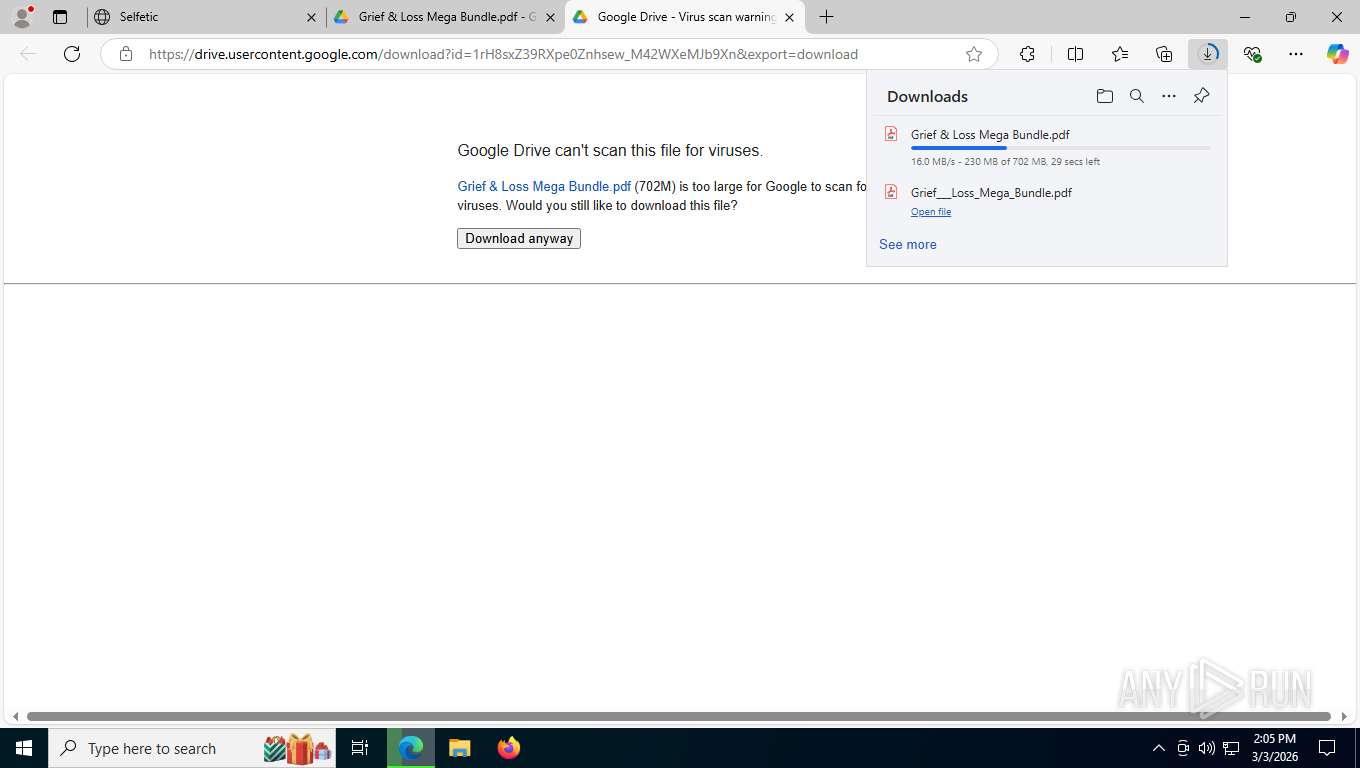Close the Virus scan warning tab
1360x768 pixels.
789,17
